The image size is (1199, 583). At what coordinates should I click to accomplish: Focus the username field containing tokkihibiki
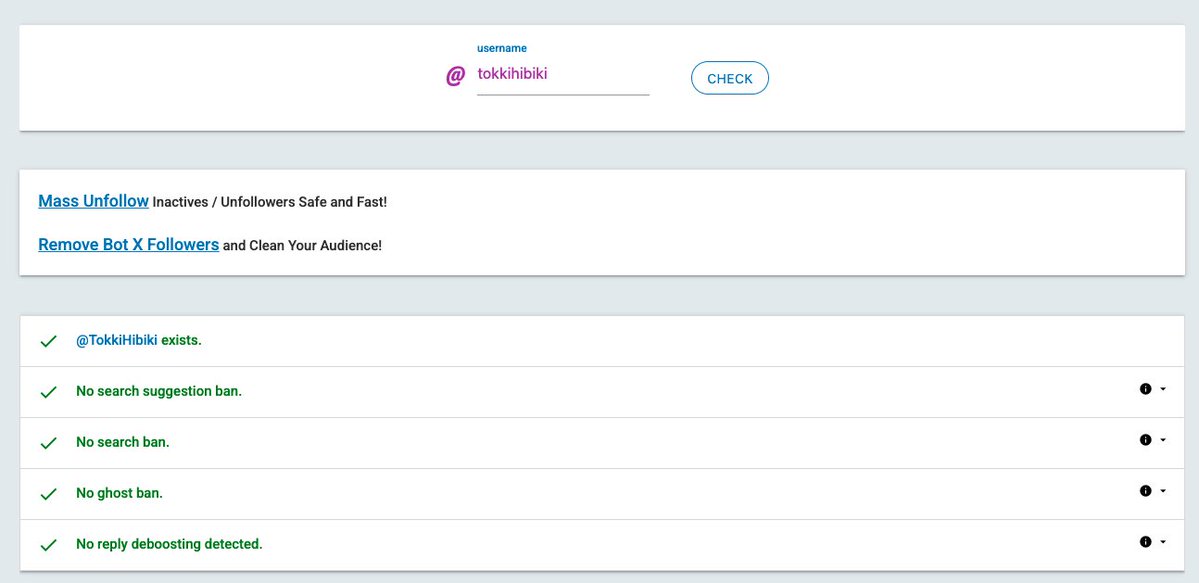(563, 74)
